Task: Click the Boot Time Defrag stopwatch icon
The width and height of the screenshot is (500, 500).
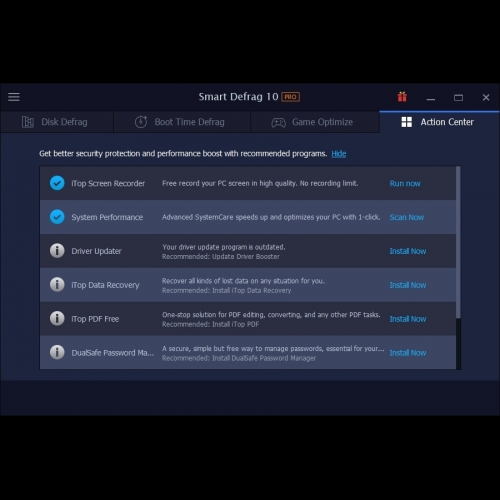Action: (141, 122)
